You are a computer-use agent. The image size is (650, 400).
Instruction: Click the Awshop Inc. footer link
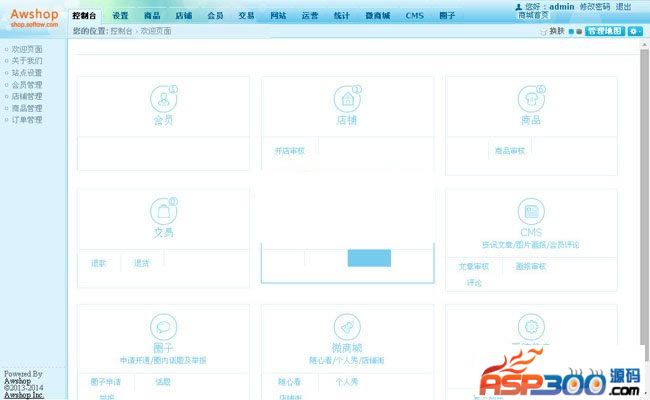[24, 395]
